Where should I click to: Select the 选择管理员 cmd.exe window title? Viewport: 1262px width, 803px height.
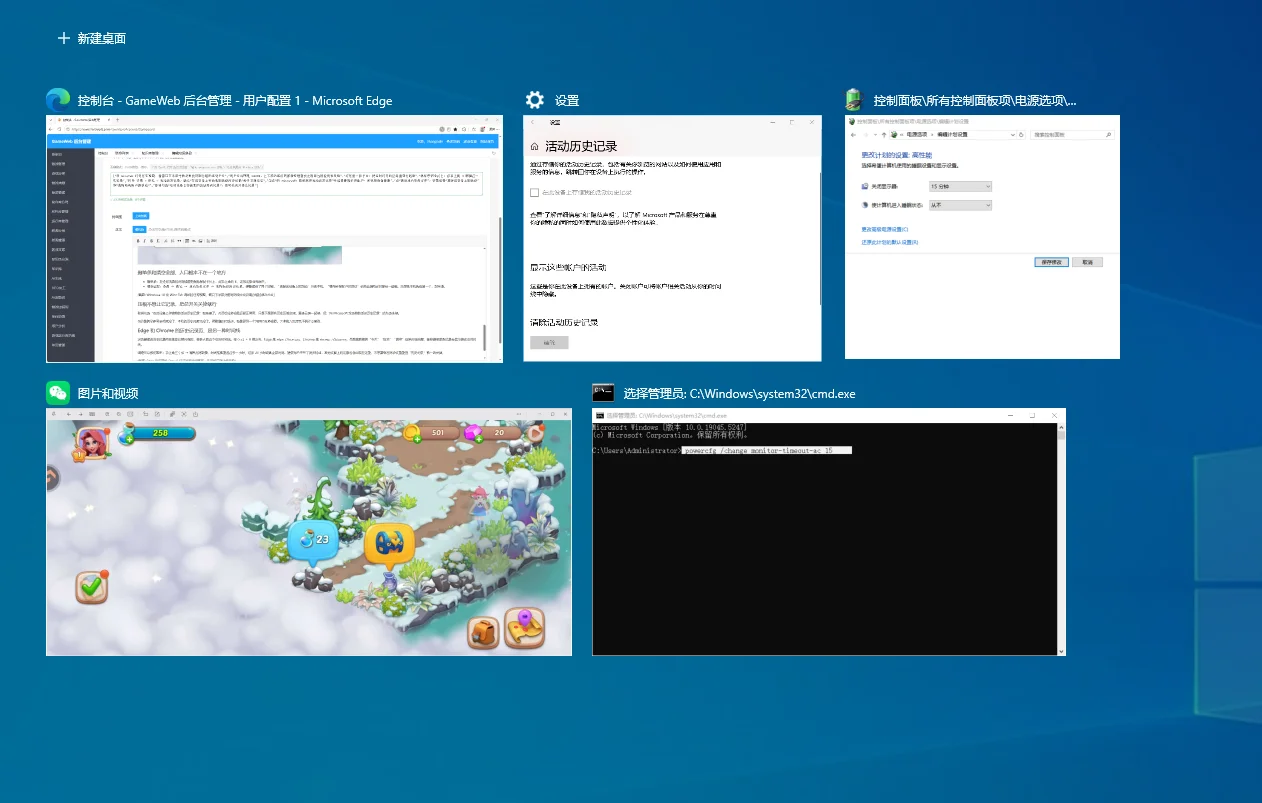(x=739, y=394)
